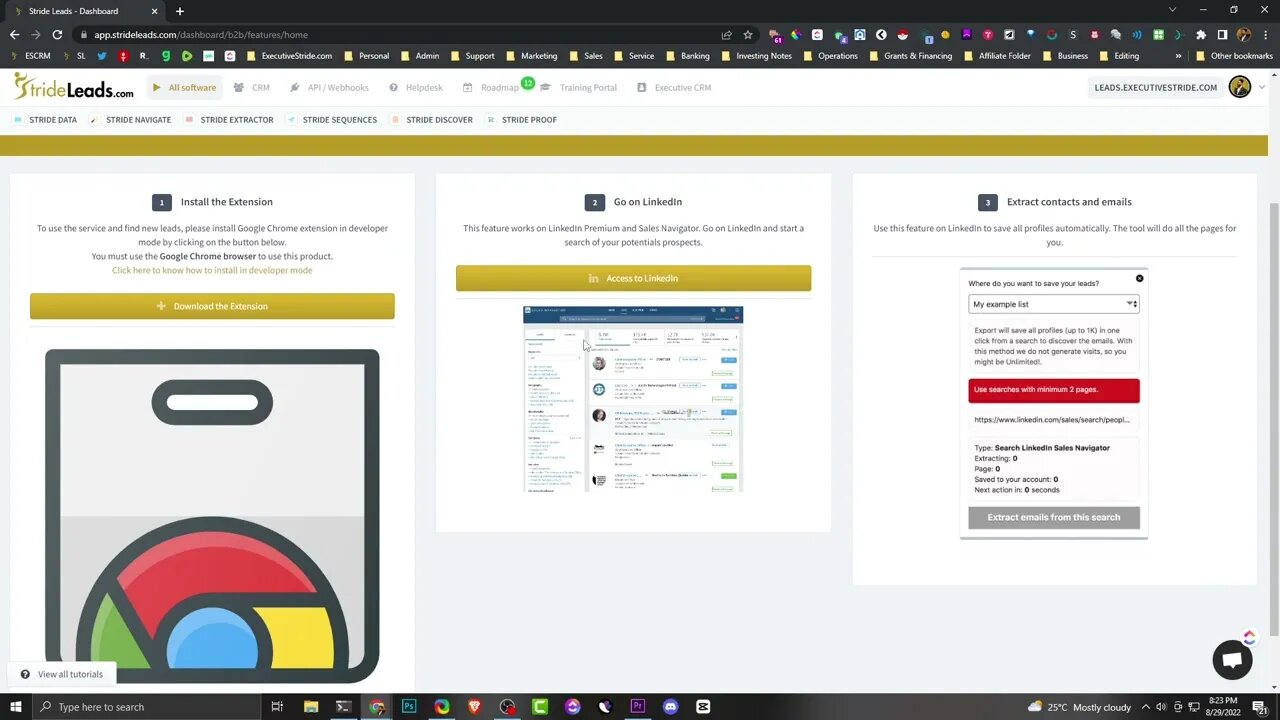Open the Marketing bookmarks folder
Screen dimensions: 1280x720
coord(531,56)
